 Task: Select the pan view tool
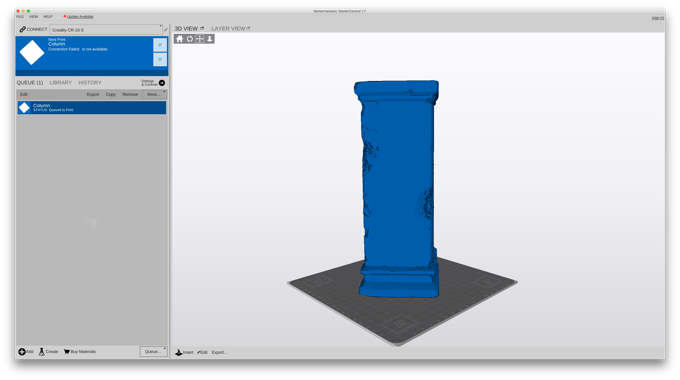pos(199,39)
